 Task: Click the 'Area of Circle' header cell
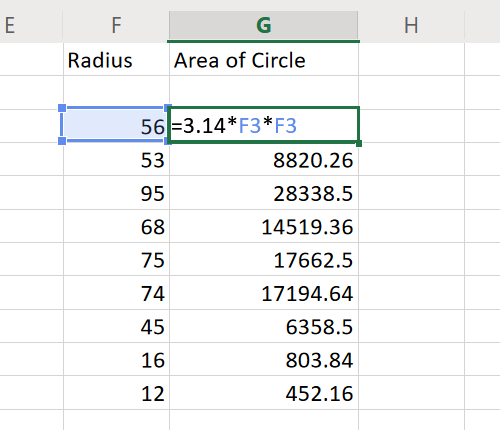tap(264, 59)
